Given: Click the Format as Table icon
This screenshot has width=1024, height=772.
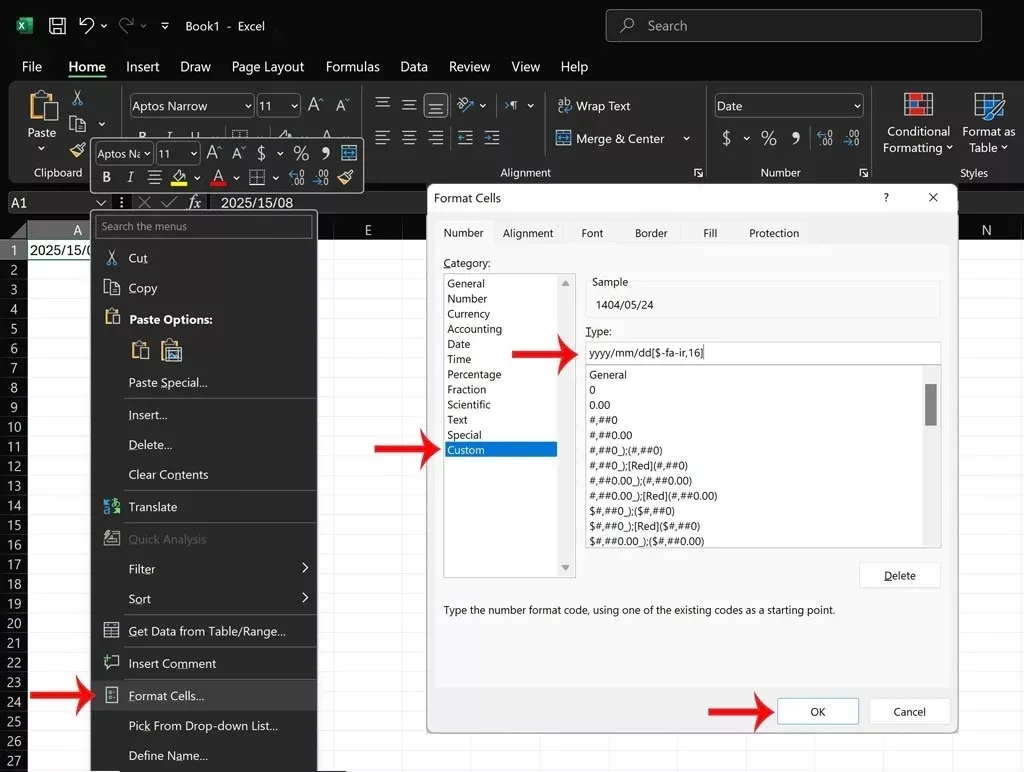Looking at the screenshot, I should (989, 106).
